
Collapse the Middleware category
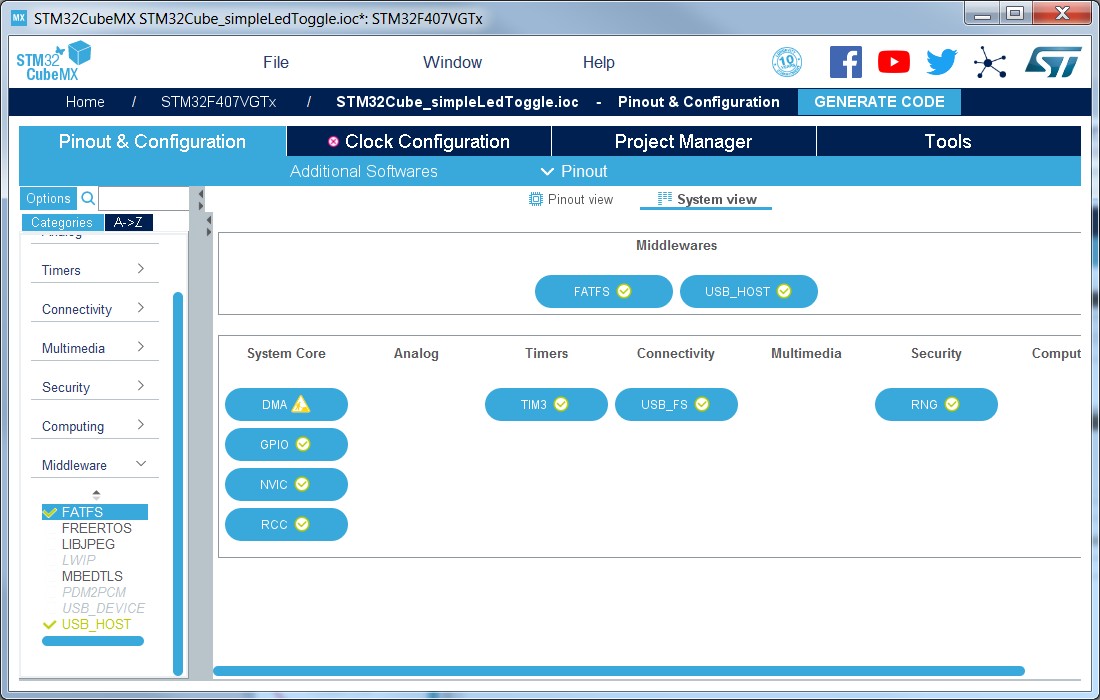click(141, 464)
